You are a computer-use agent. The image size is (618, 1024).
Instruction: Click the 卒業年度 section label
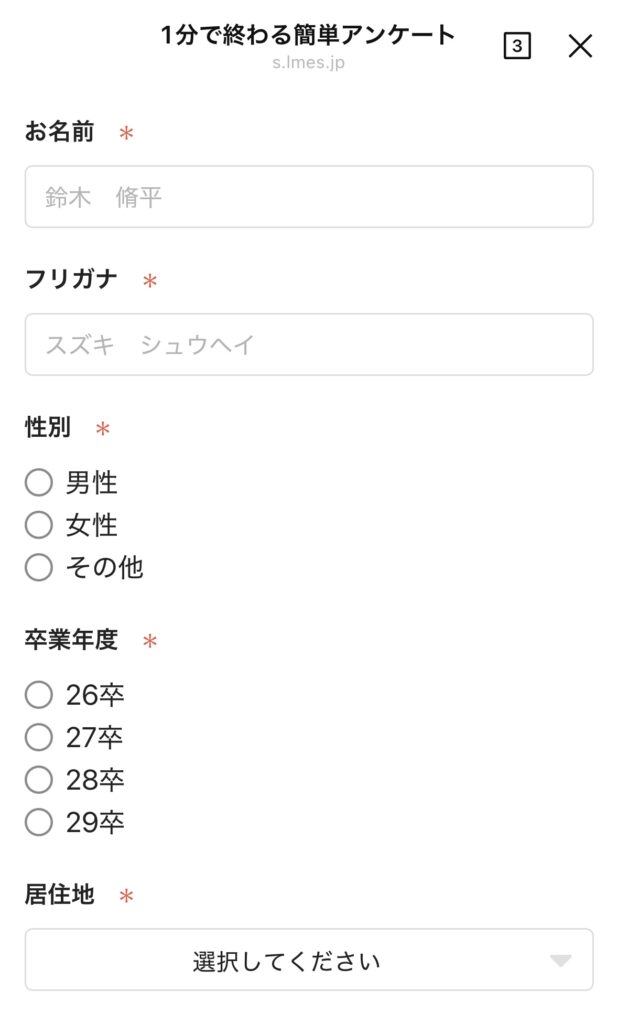click(x=71, y=640)
